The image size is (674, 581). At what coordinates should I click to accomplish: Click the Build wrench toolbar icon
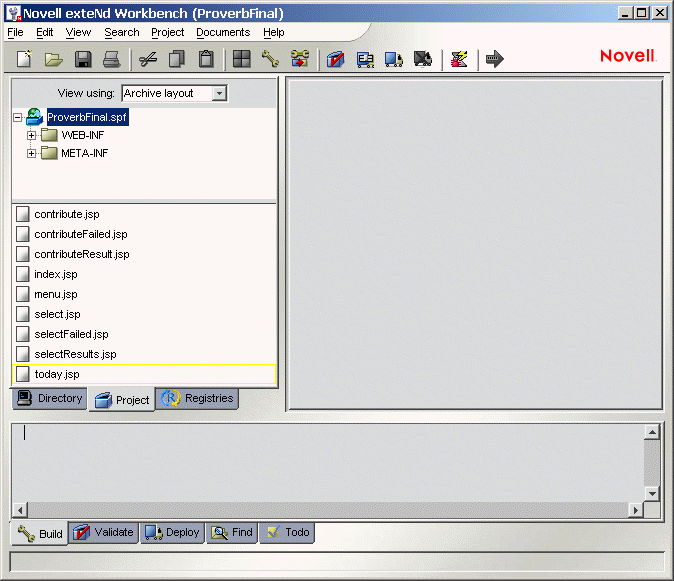click(270, 60)
